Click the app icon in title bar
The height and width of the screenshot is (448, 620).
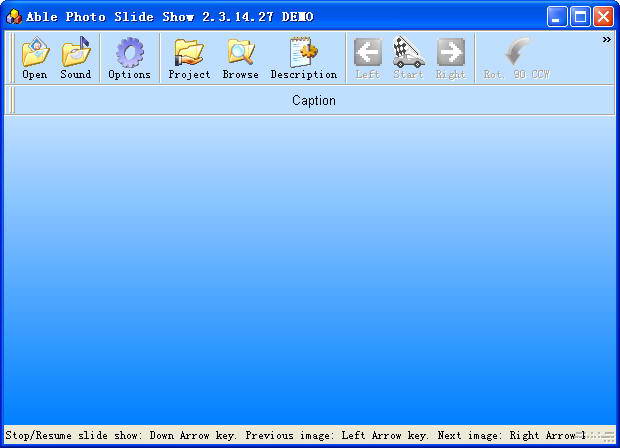(14, 17)
